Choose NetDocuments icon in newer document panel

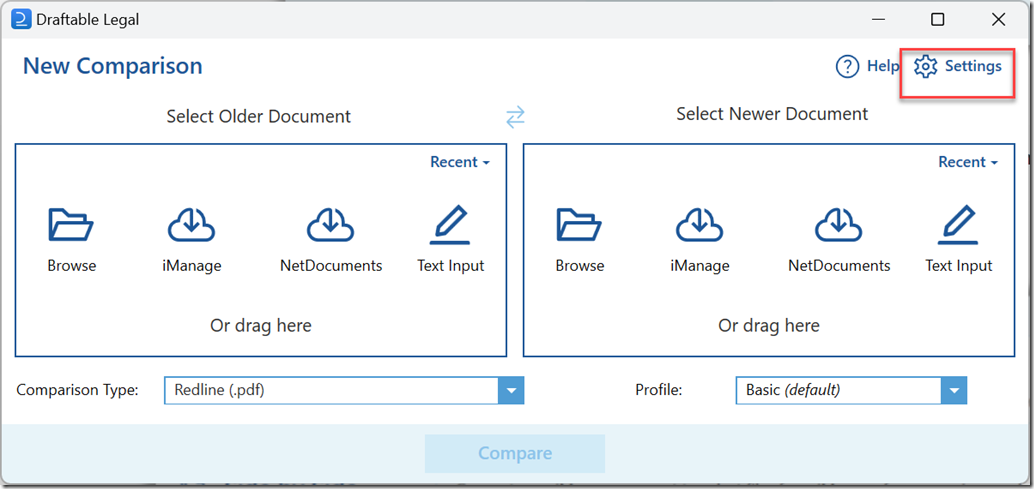839,226
